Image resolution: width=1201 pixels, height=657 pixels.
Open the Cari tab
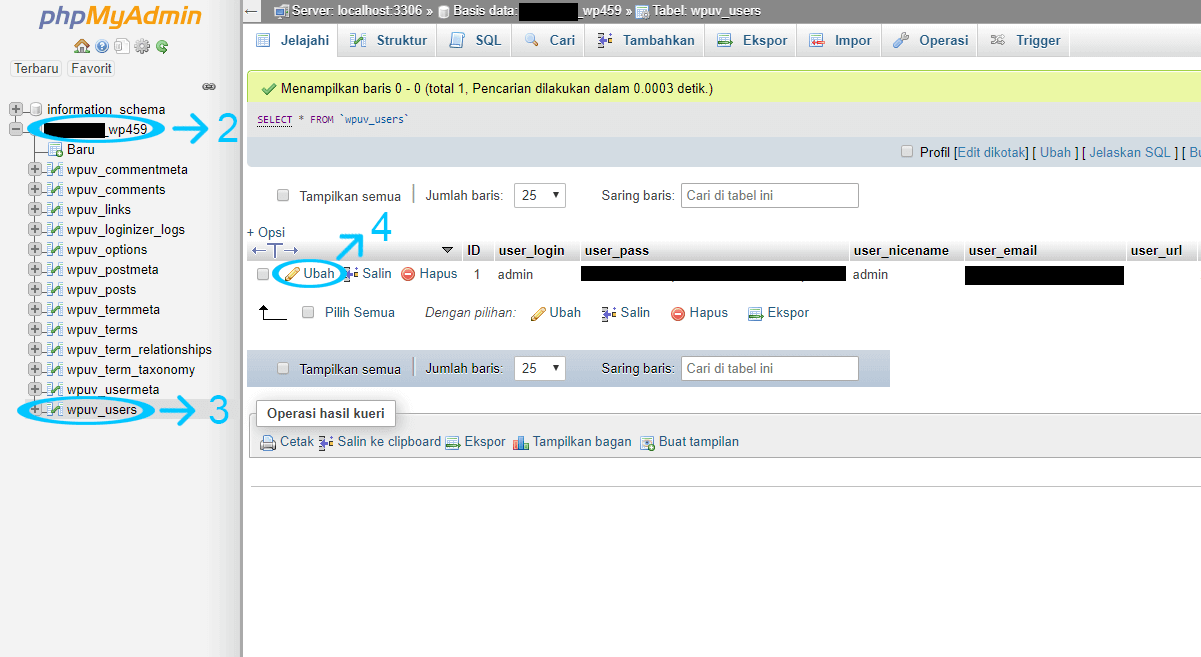pos(548,40)
